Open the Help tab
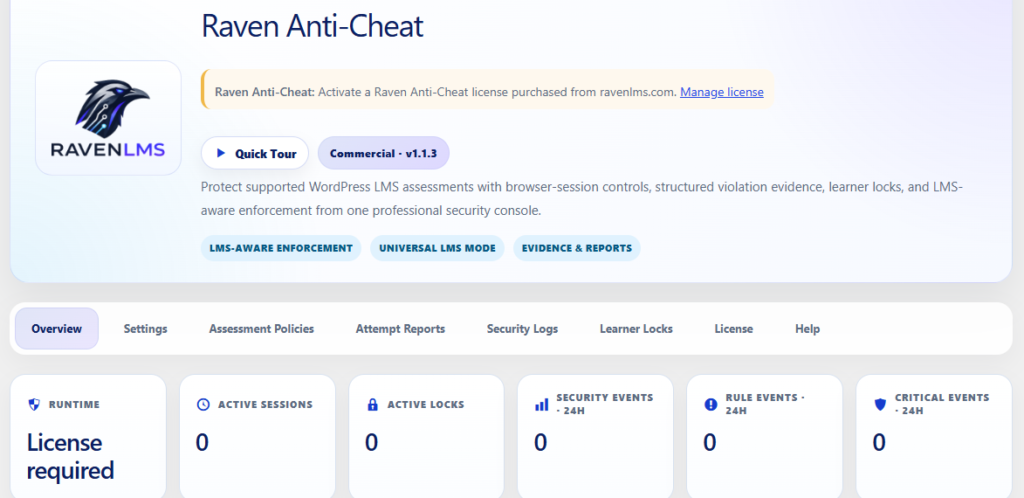Viewport: 1024px width, 498px height. click(x=807, y=329)
